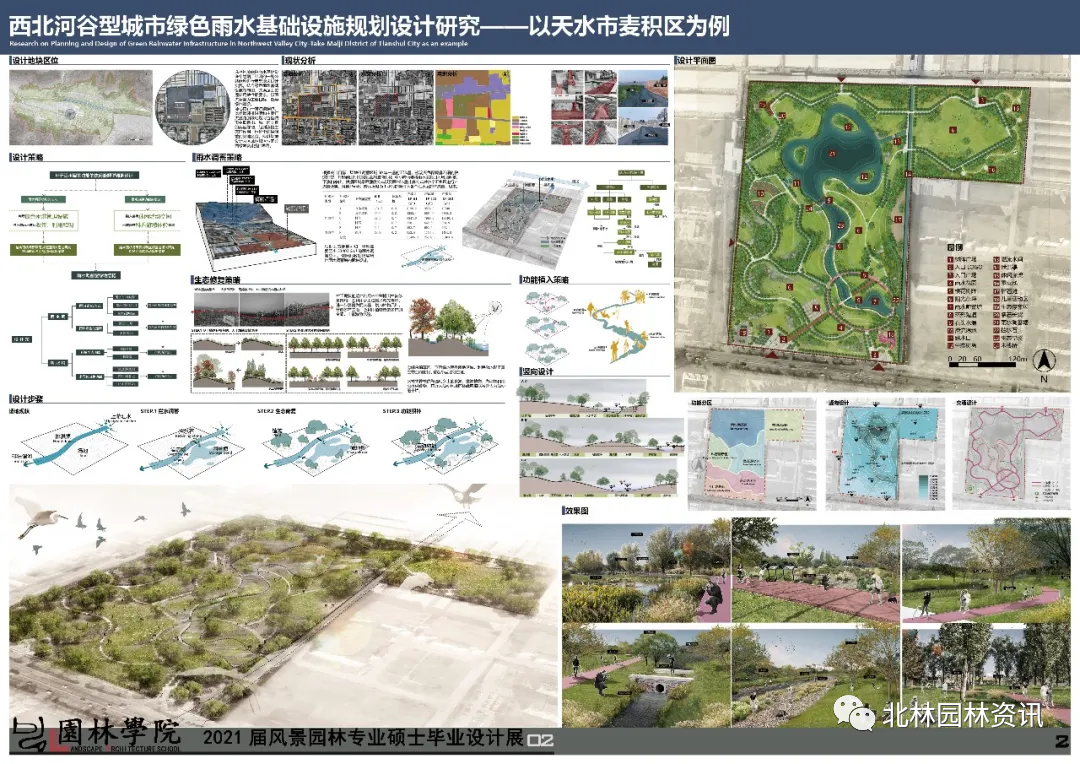1080x764 pixels.
Task: Open the rendering with photographer by wetland
Action: click(646, 571)
